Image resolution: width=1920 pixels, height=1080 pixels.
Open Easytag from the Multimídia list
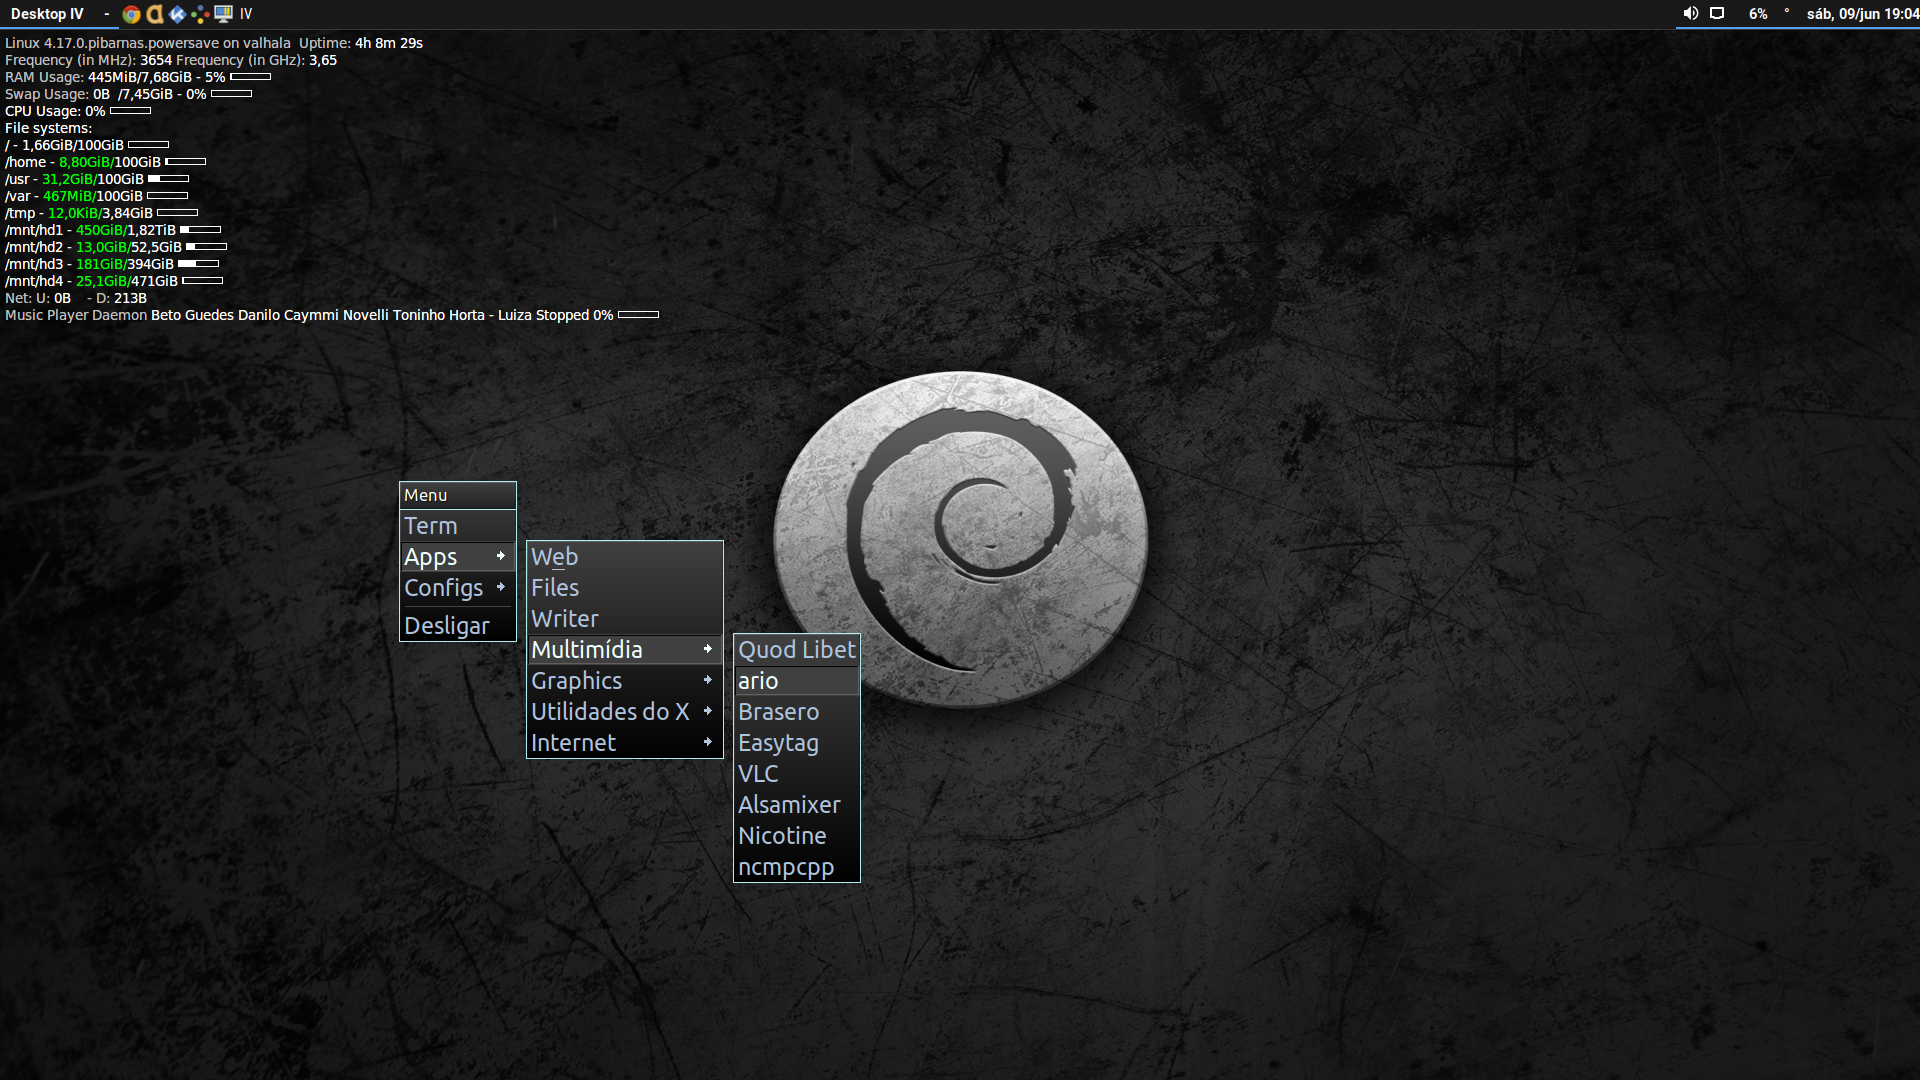tap(797, 742)
